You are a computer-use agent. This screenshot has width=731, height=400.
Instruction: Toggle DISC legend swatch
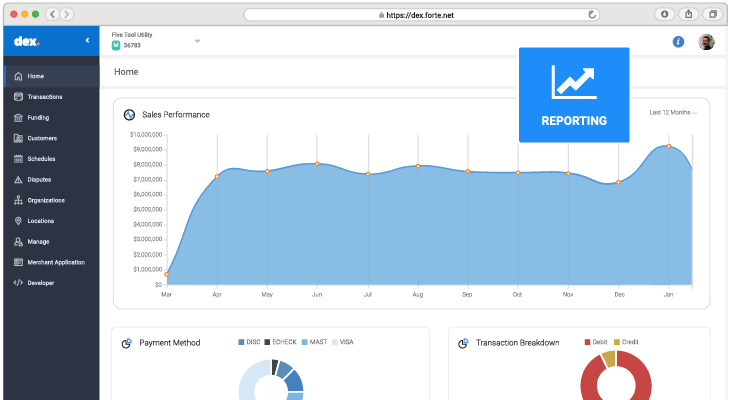point(241,342)
